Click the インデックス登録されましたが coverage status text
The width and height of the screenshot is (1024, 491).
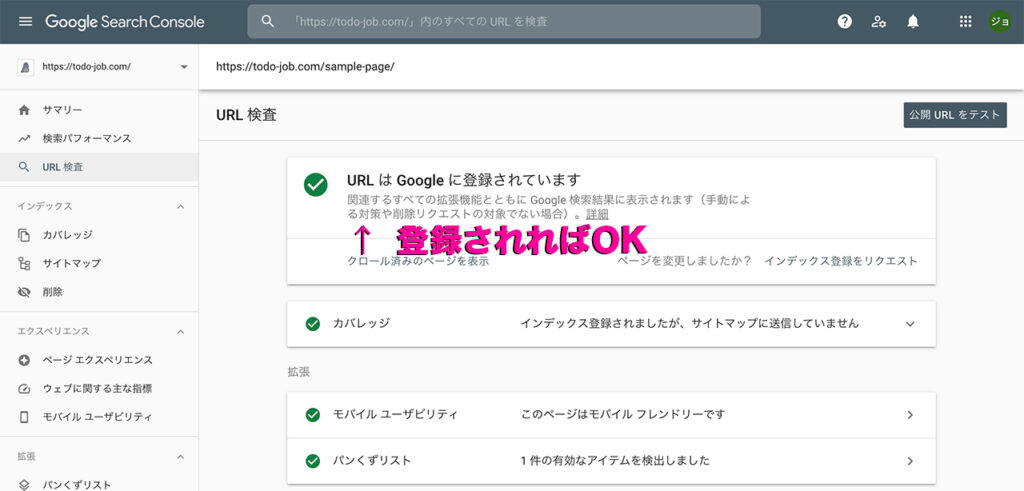[x=689, y=324]
